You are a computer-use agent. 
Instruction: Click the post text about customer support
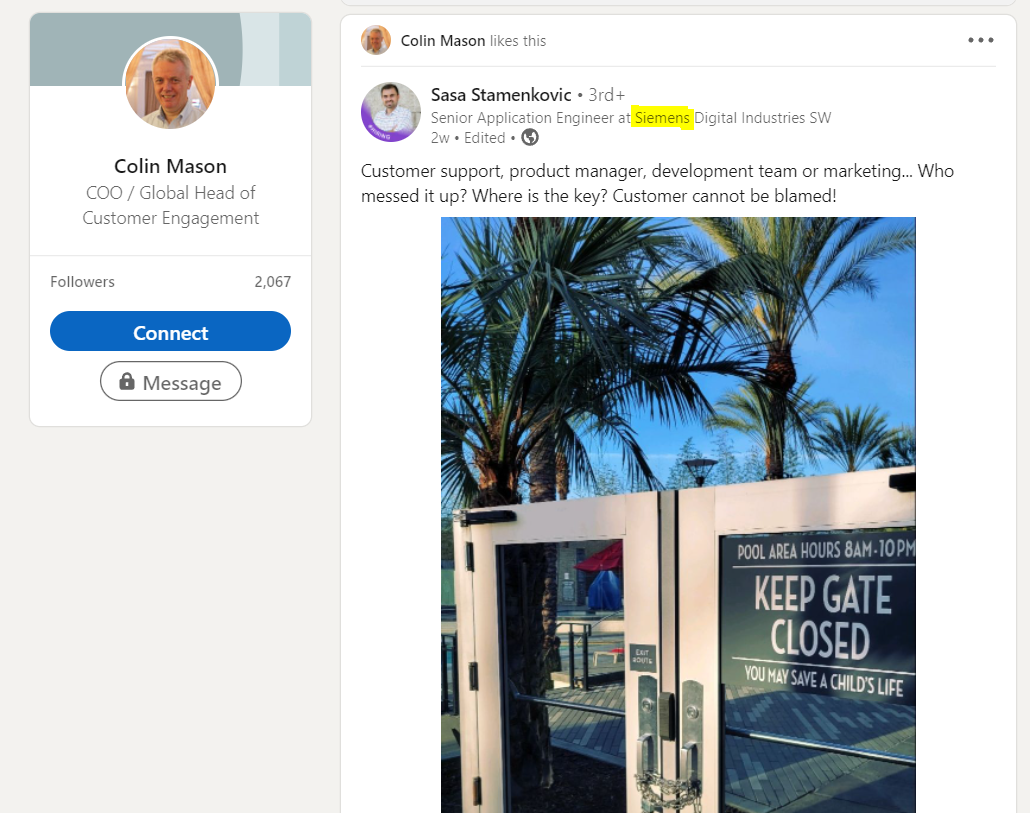657,183
